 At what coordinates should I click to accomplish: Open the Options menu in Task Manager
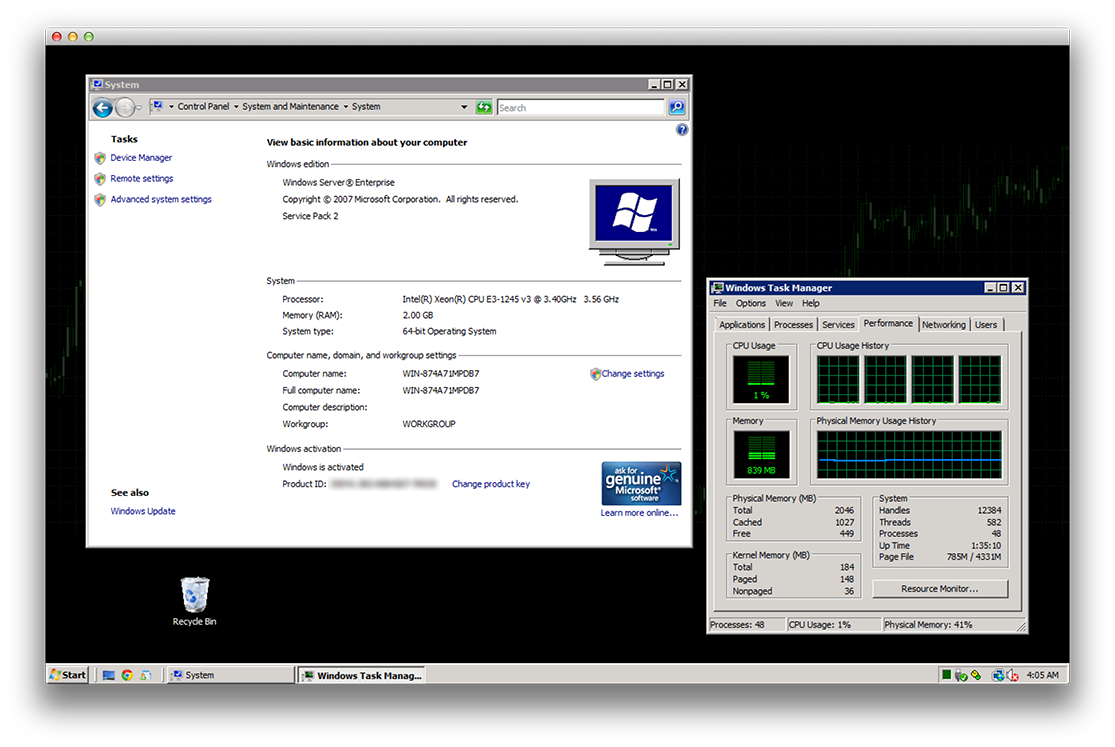coord(750,304)
